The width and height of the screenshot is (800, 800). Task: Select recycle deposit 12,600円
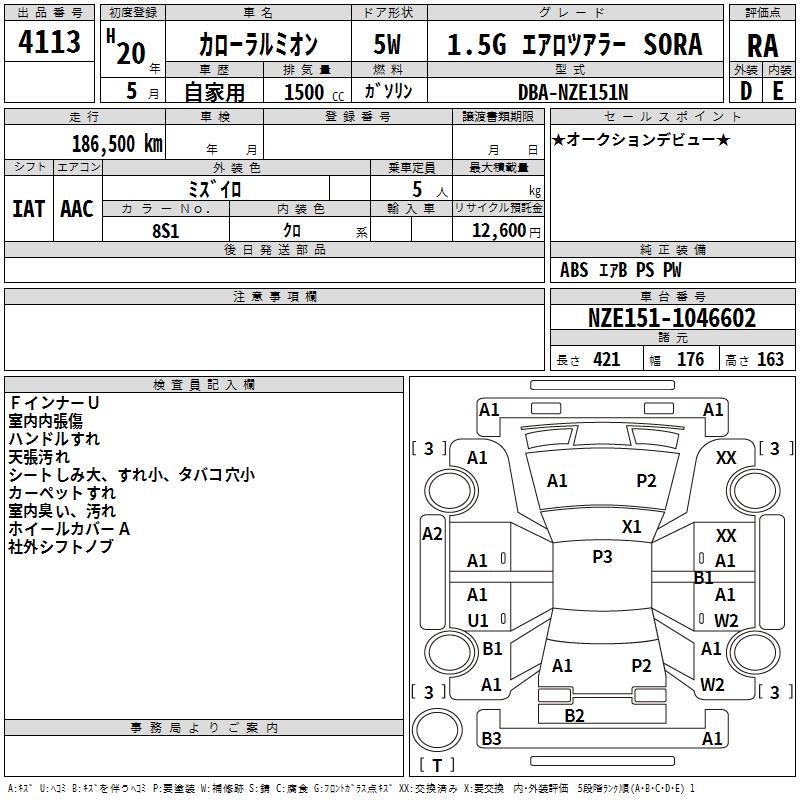[506, 231]
